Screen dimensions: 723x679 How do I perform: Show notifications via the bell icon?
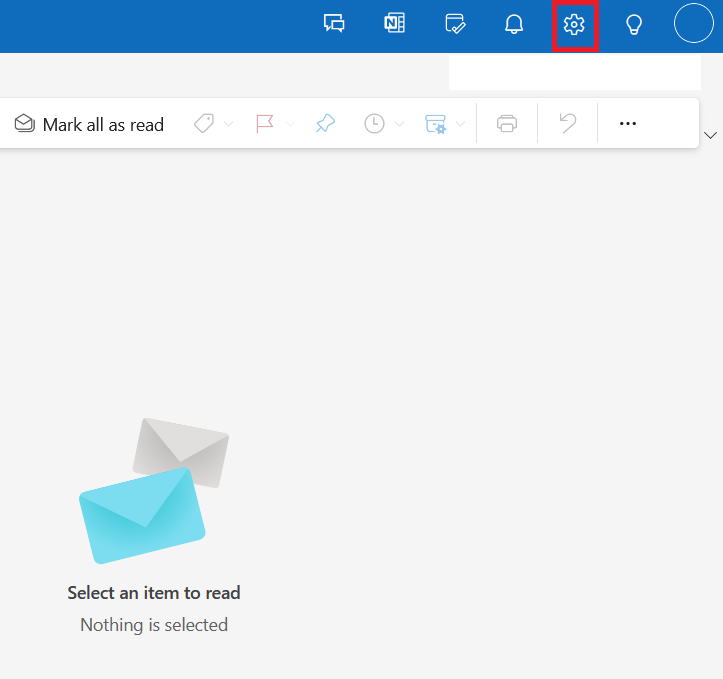tap(514, 24)
